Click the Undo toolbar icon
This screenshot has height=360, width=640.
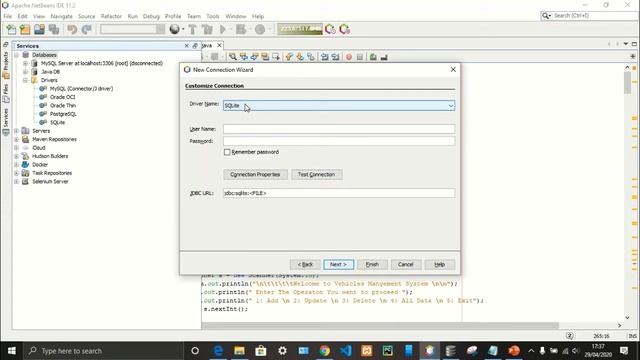click(x=72, y=29)
